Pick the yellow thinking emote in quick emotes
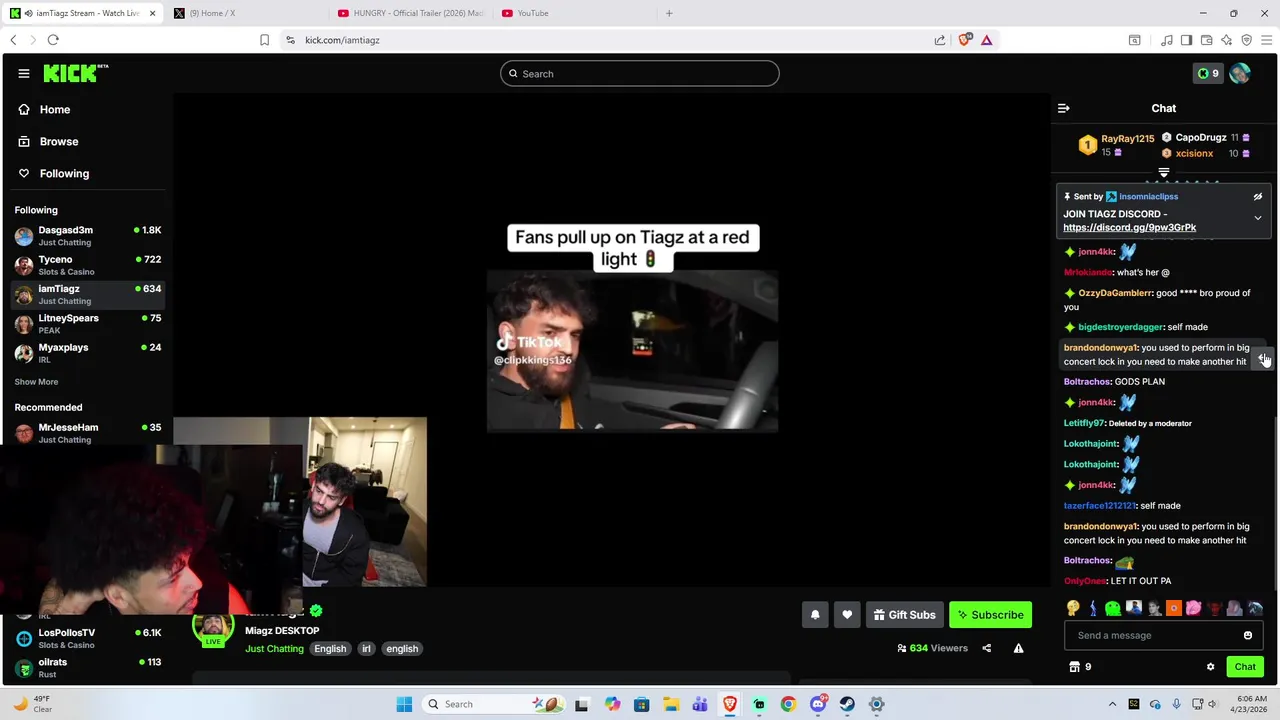 pyautogui.click(x=1073, y=608)
